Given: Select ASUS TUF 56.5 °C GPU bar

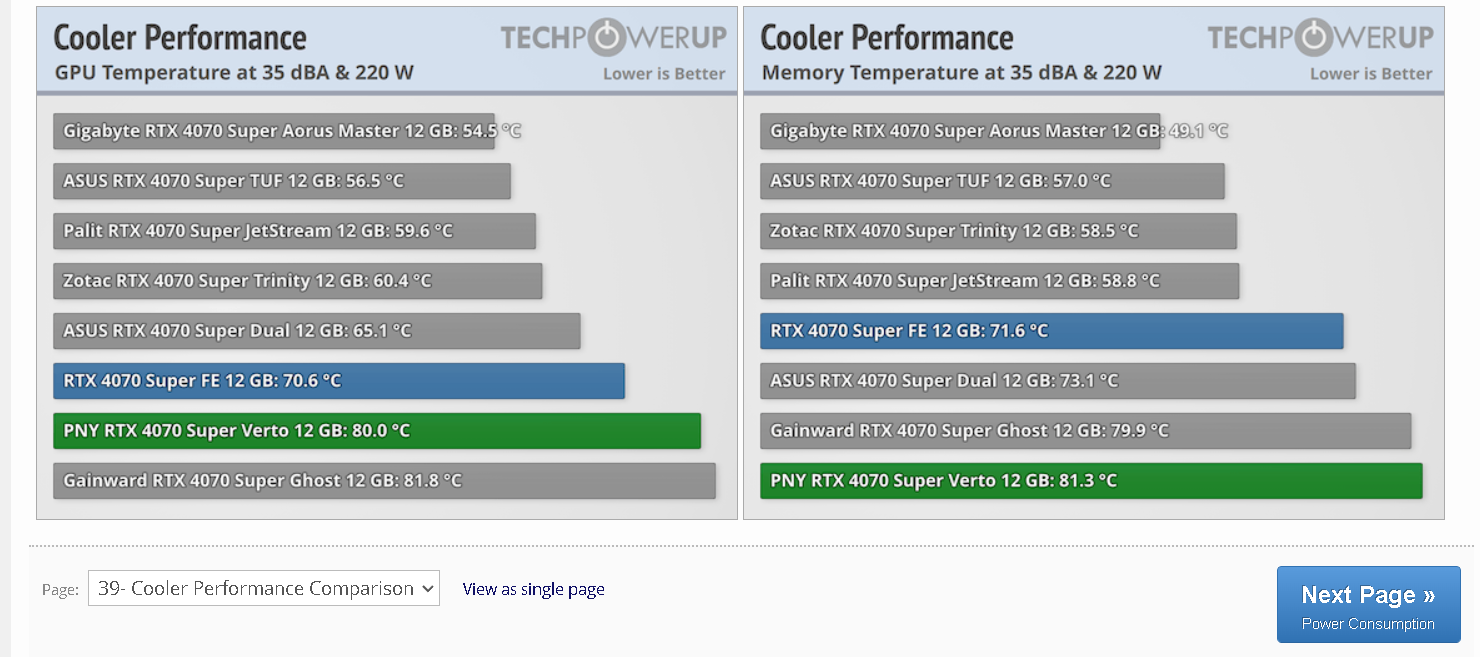Looking at the screenshot, I should [282, 181].
